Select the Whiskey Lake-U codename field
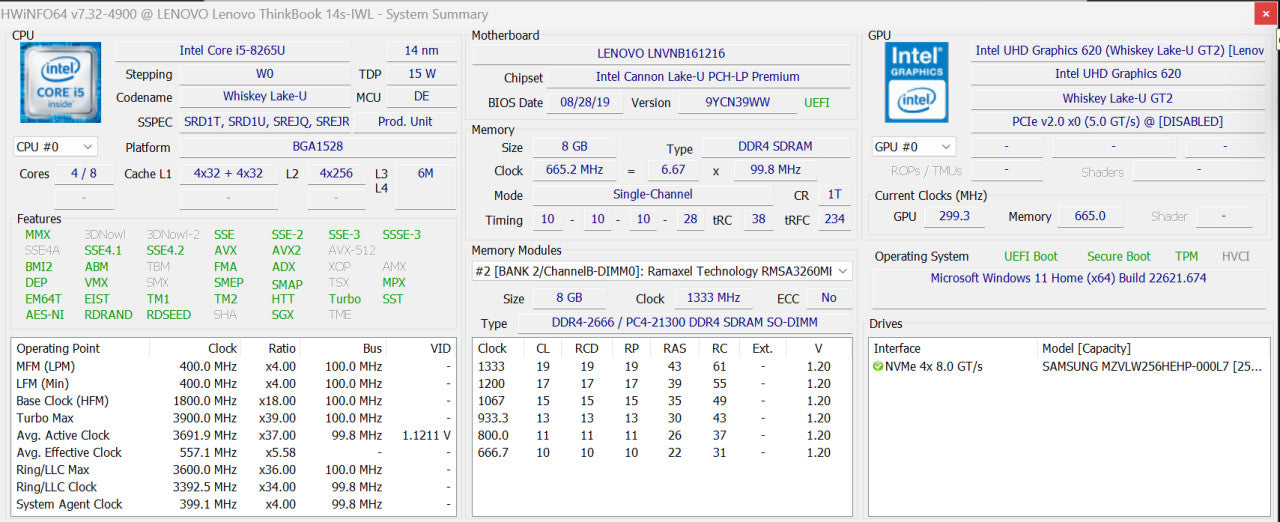1280x522 pixels. [x=264, y=97]
